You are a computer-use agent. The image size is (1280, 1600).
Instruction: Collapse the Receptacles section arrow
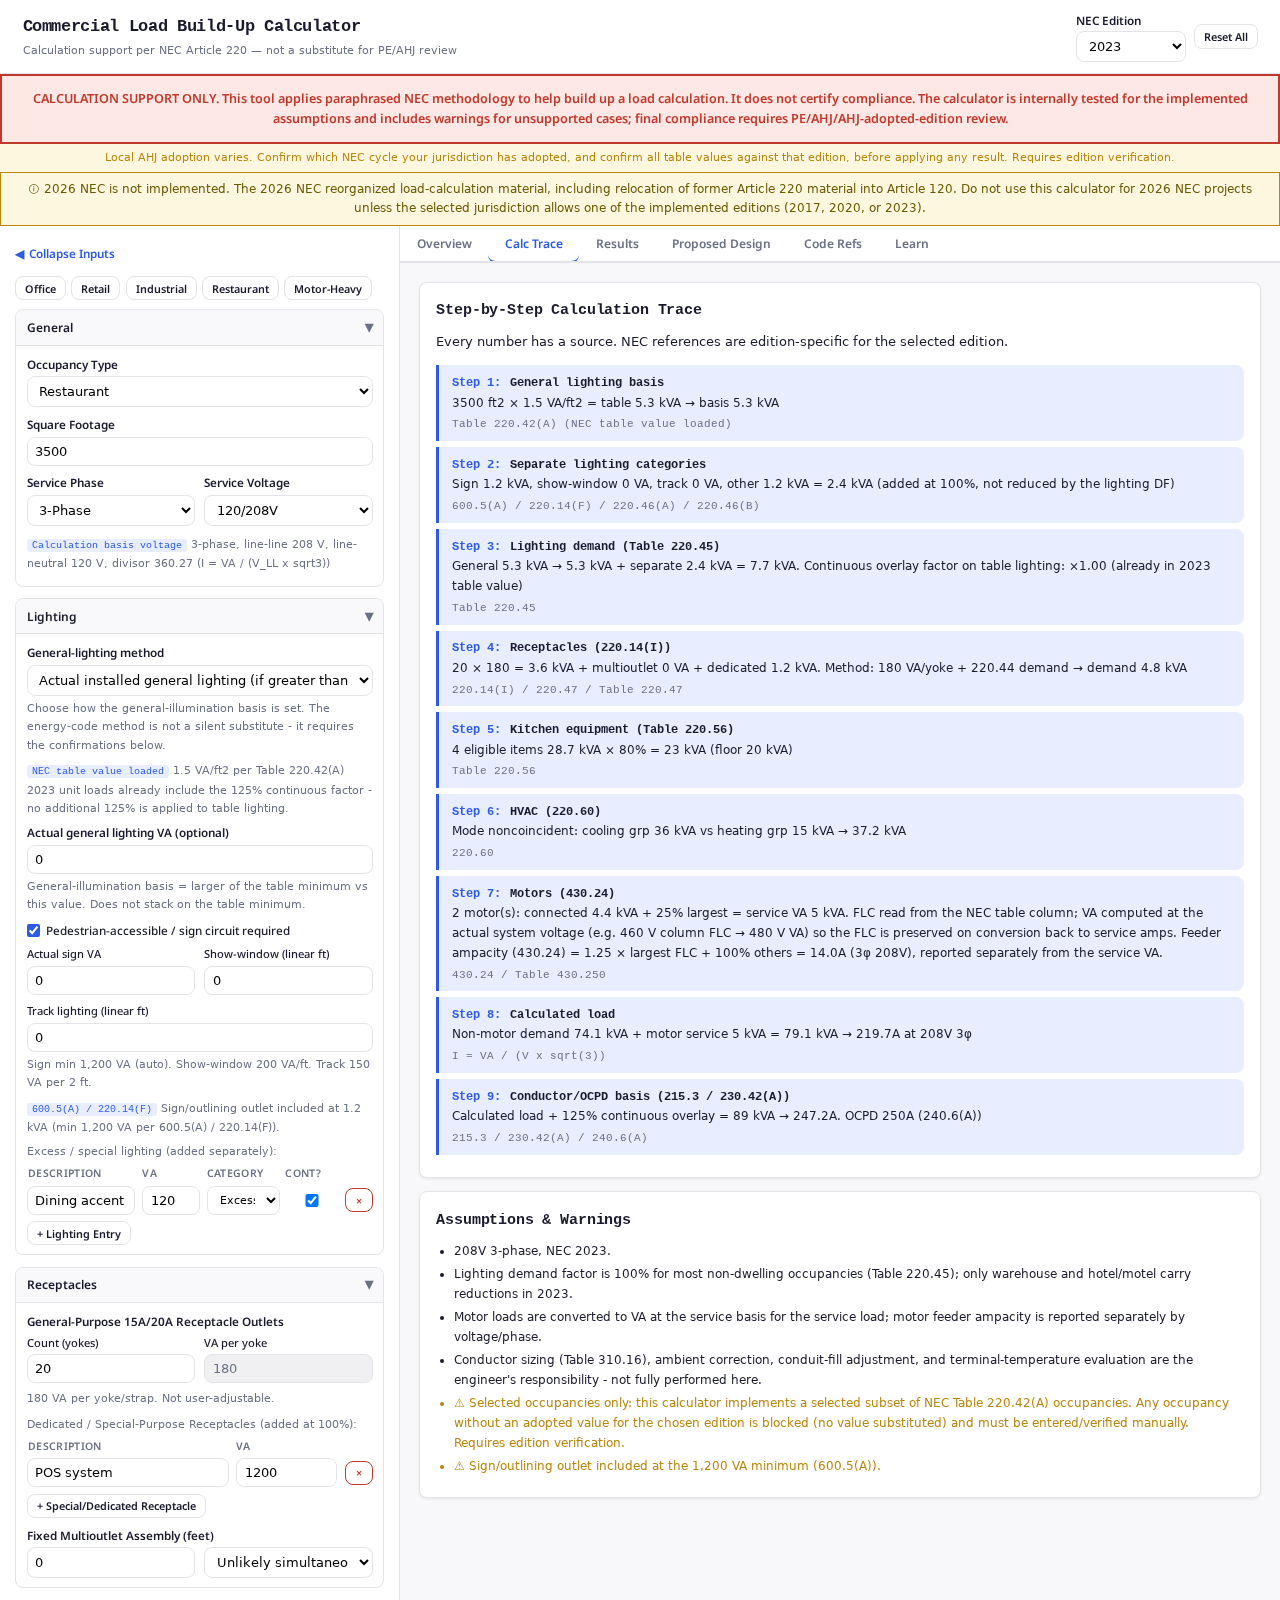pos(369,1285)
